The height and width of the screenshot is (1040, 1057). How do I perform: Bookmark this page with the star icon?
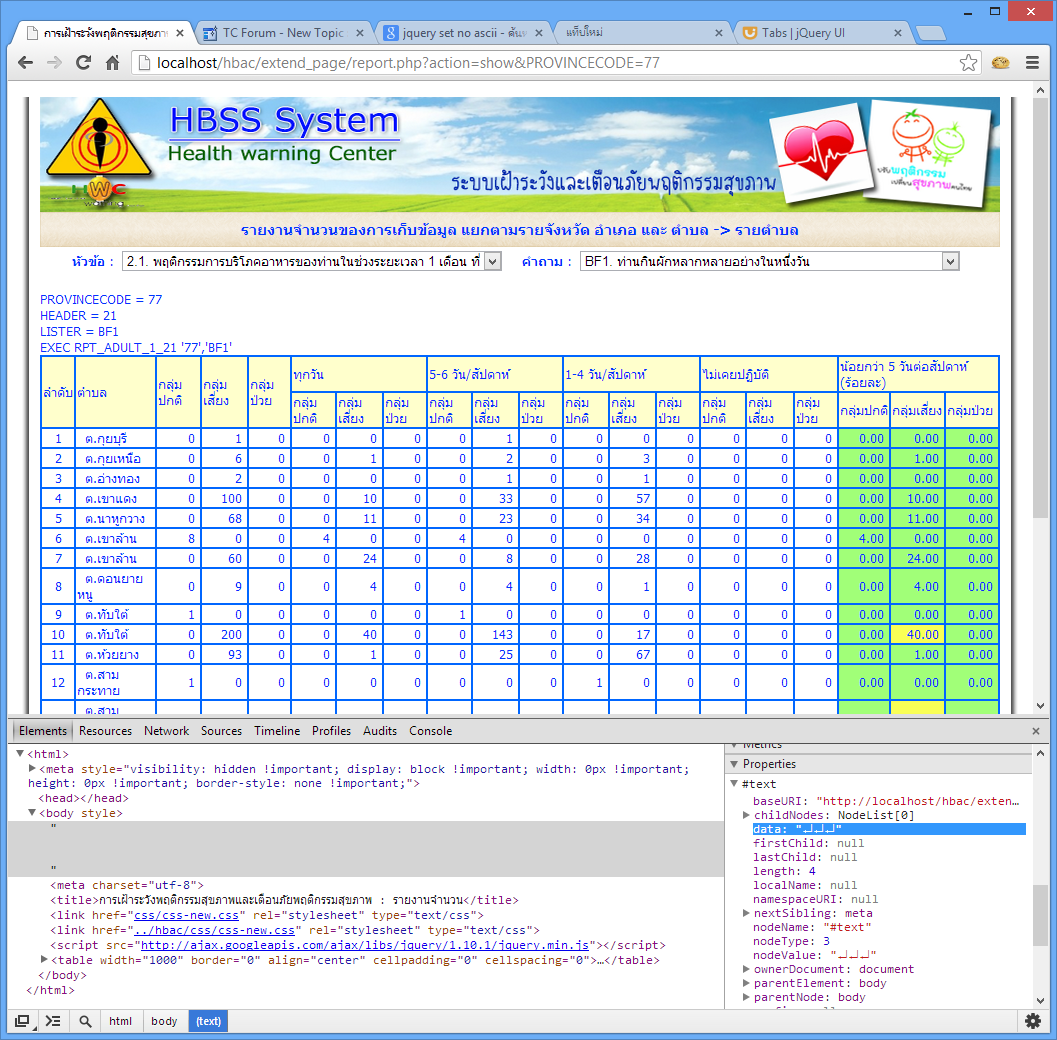968,63
